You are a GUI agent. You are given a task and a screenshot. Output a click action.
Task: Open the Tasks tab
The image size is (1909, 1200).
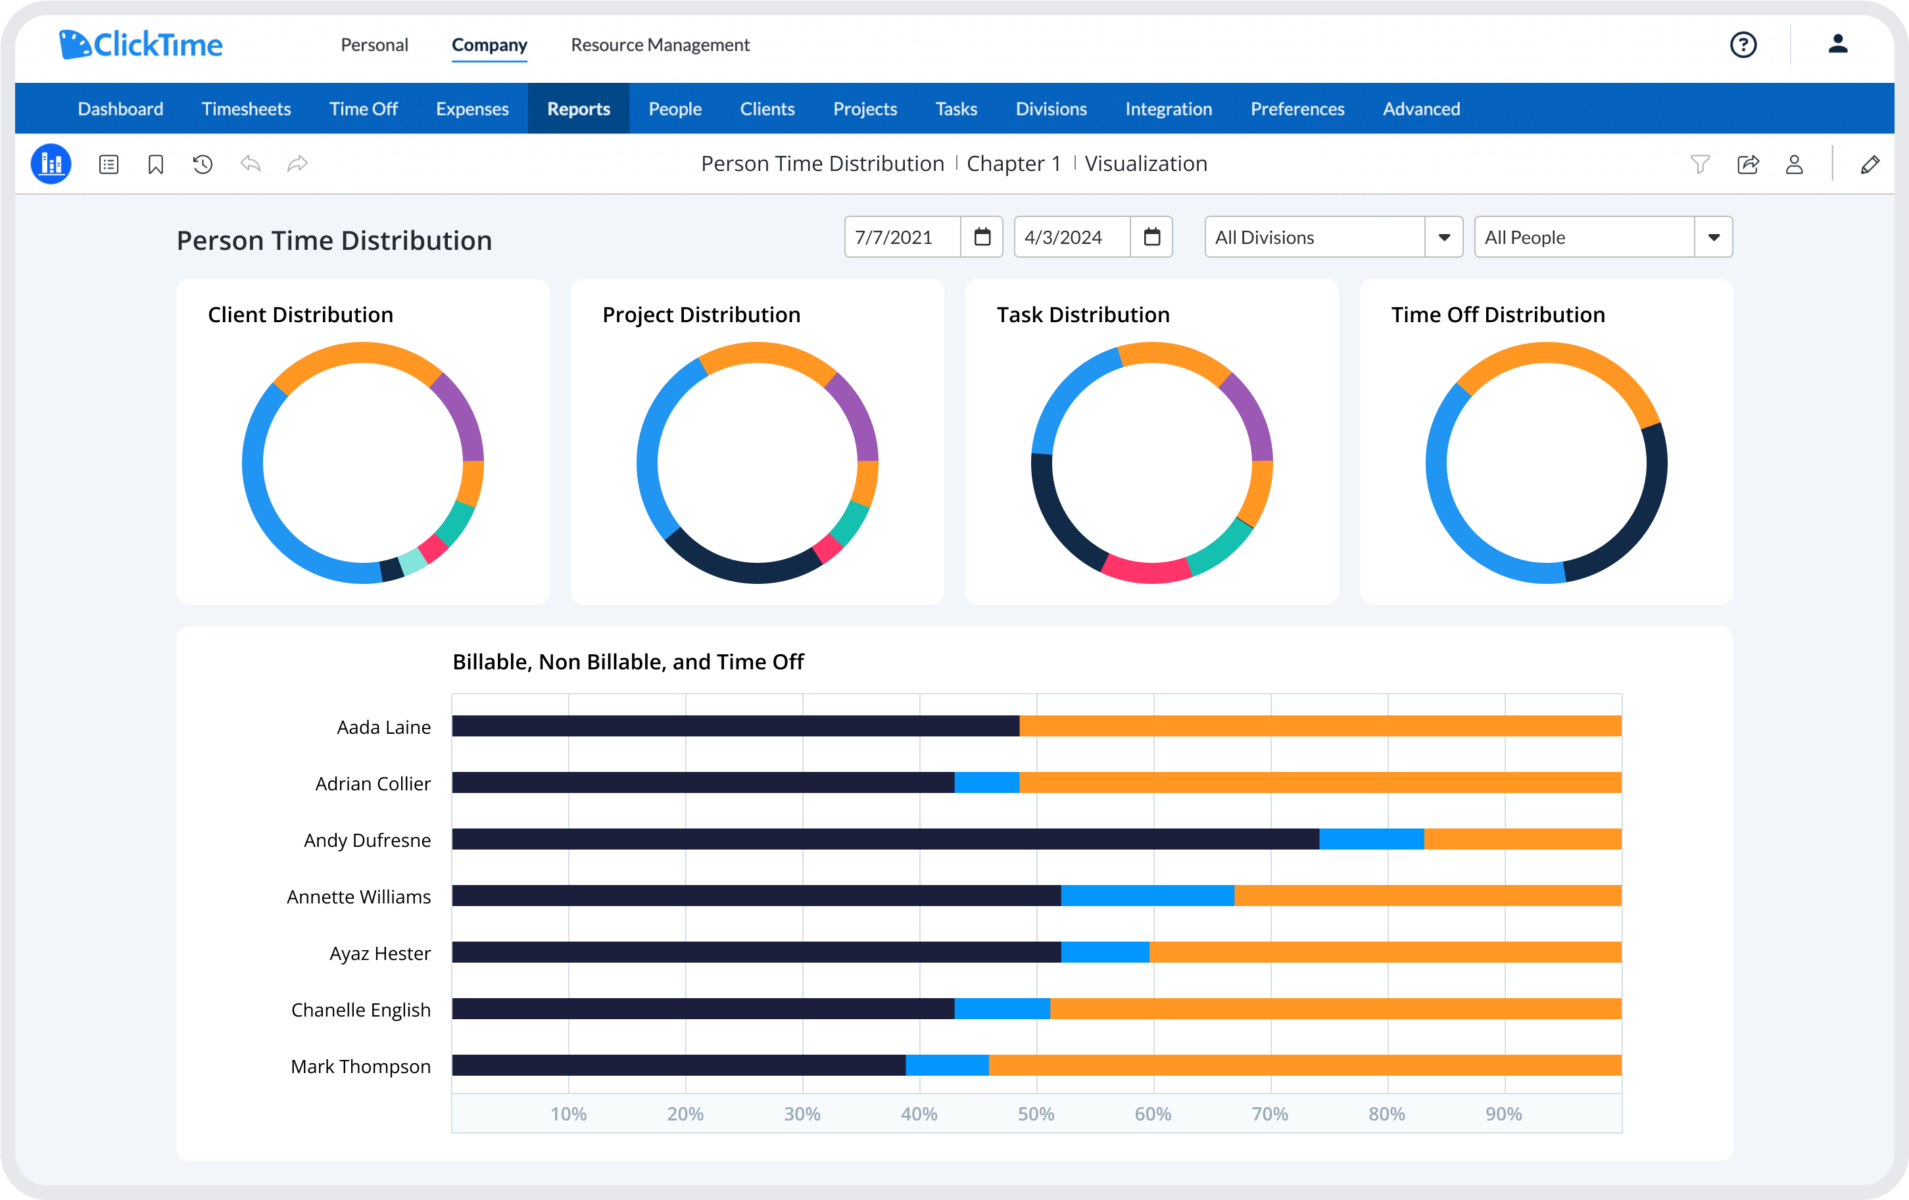tap(956, 109)
